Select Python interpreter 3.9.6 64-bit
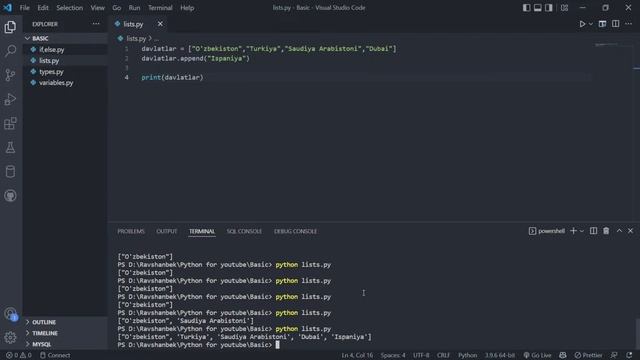The image size is (640, 360). coord(500,355)
